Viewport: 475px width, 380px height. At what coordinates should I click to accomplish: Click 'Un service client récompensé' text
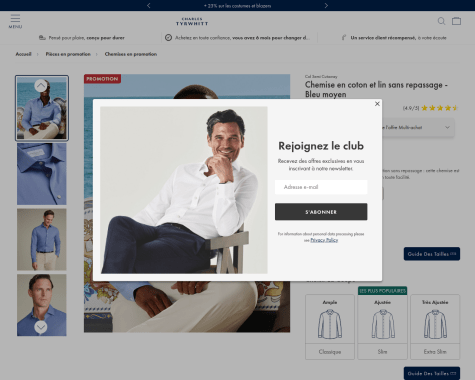383,38
